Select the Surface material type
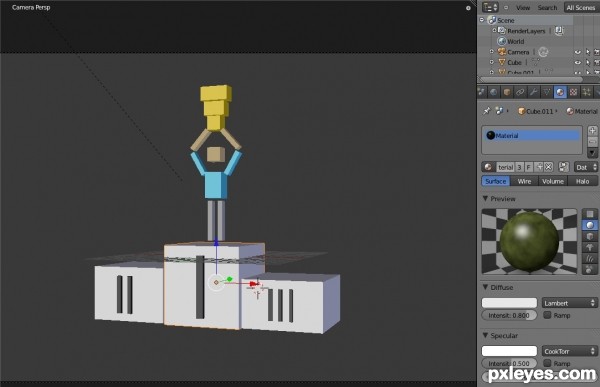 [496, 181]
